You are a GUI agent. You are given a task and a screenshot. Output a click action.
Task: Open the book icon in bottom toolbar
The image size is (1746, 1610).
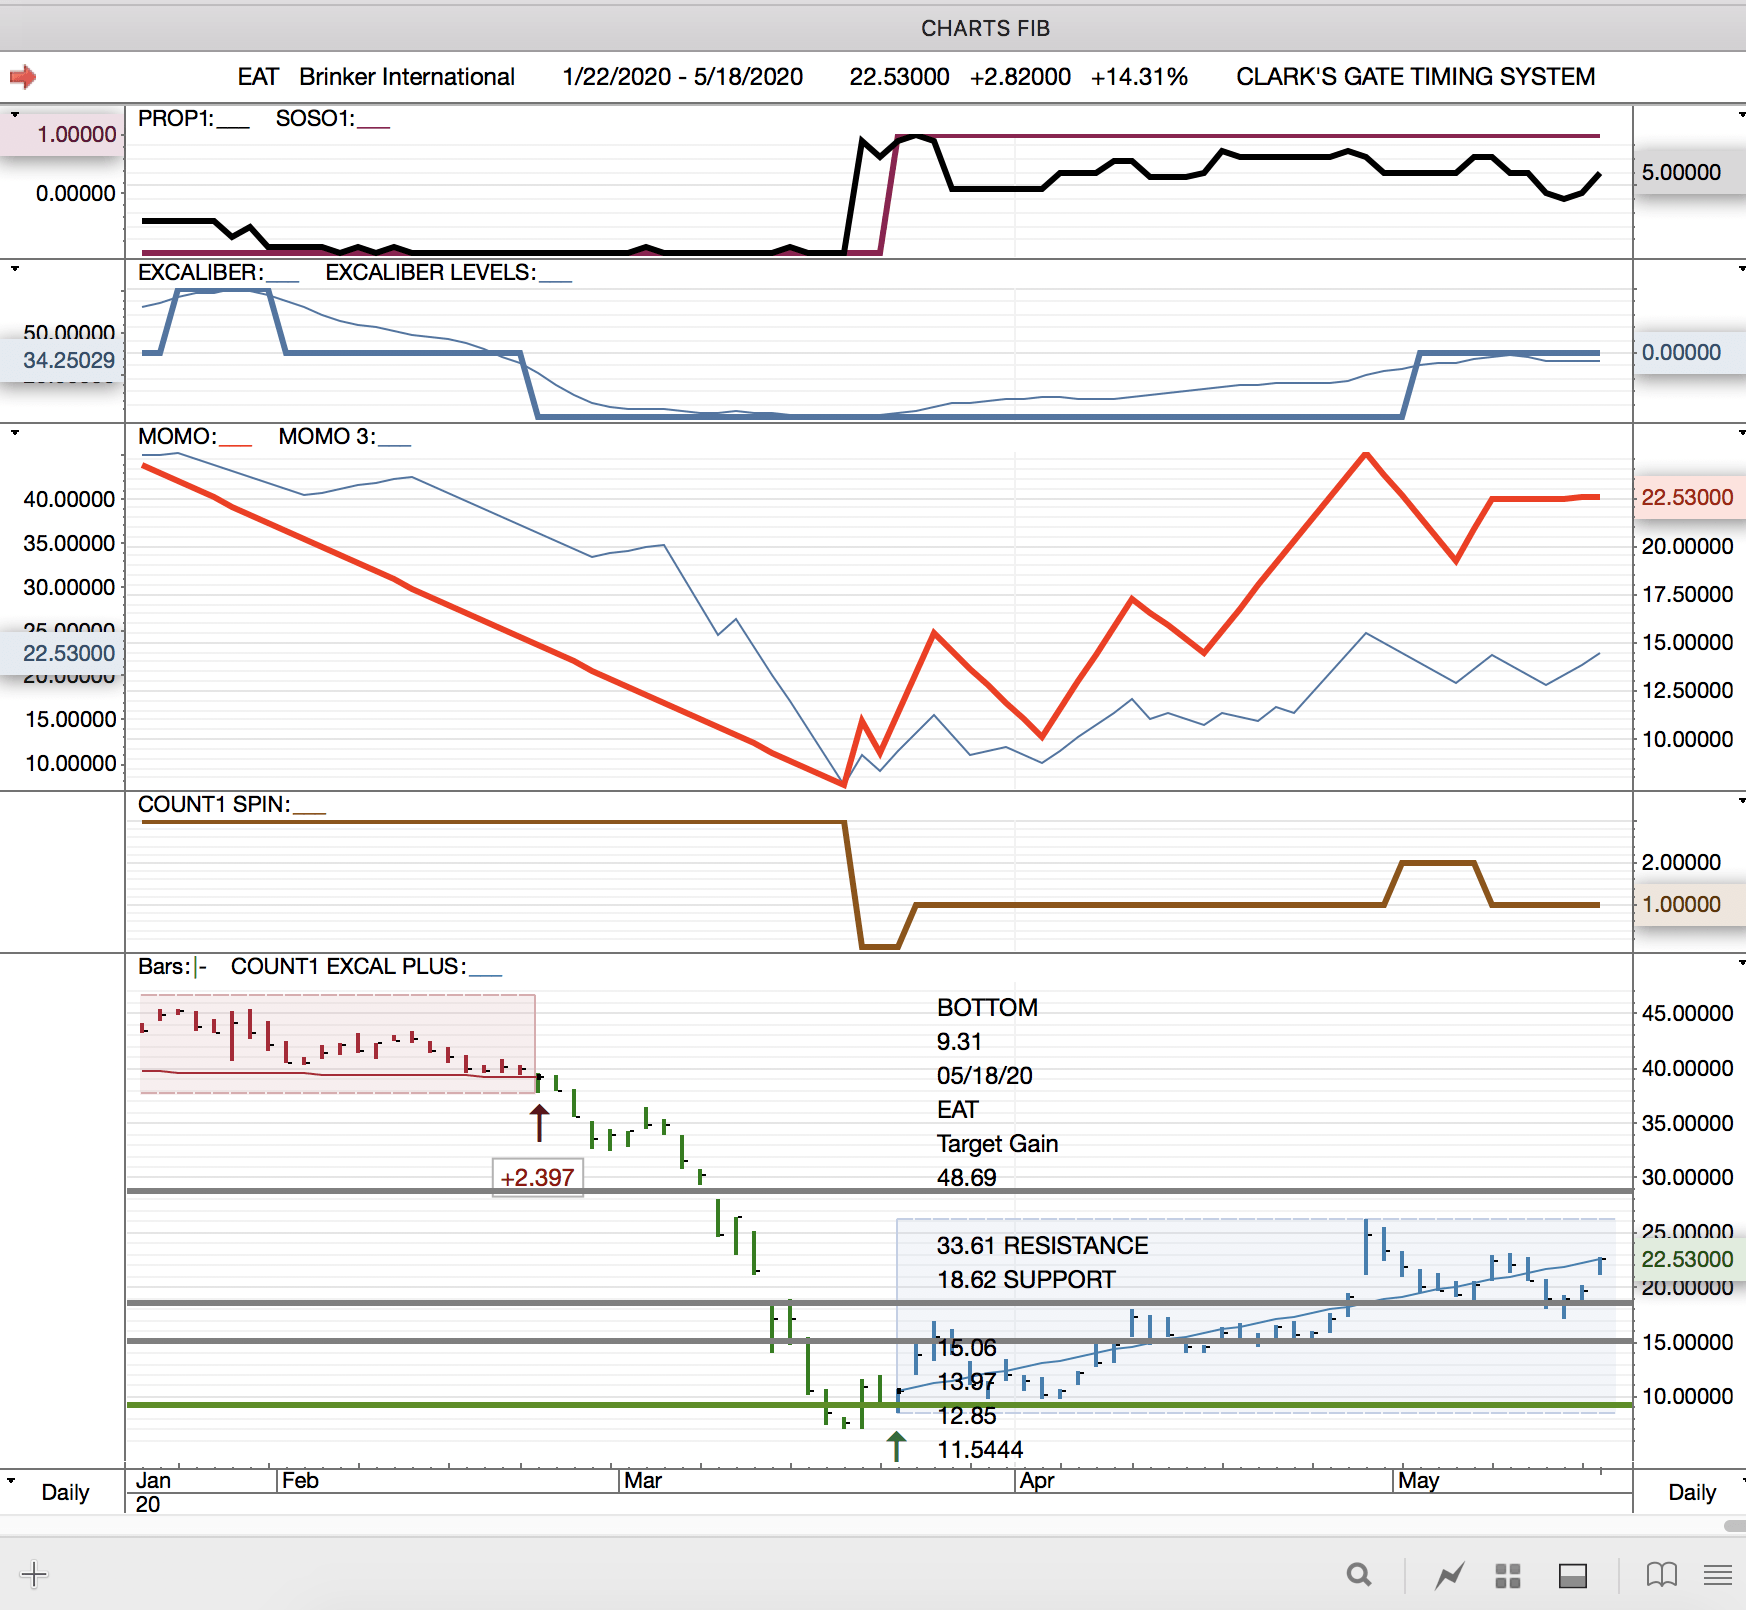point(1661,1576)
